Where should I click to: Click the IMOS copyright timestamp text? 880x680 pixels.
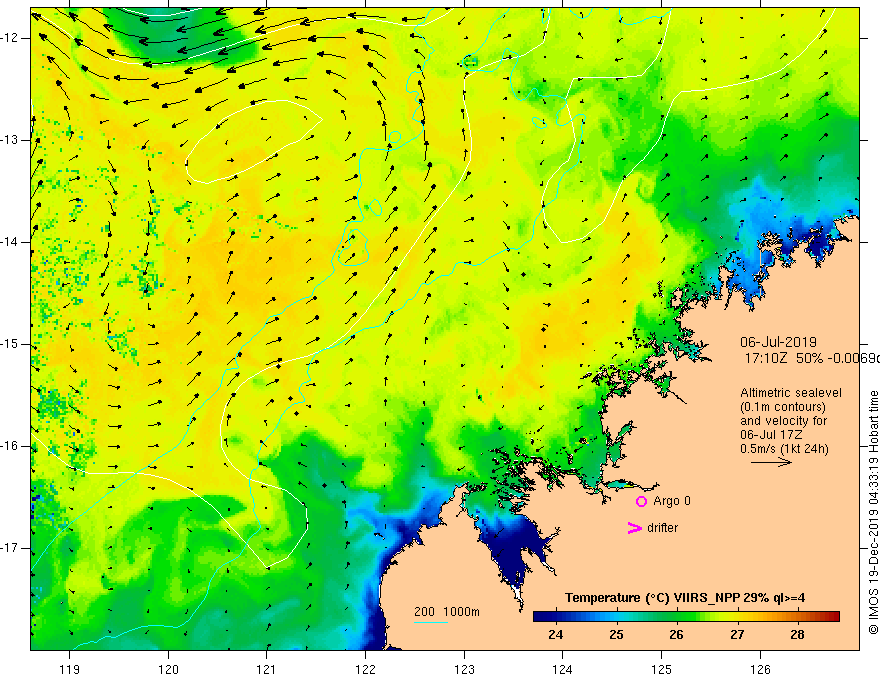point(873,513)
